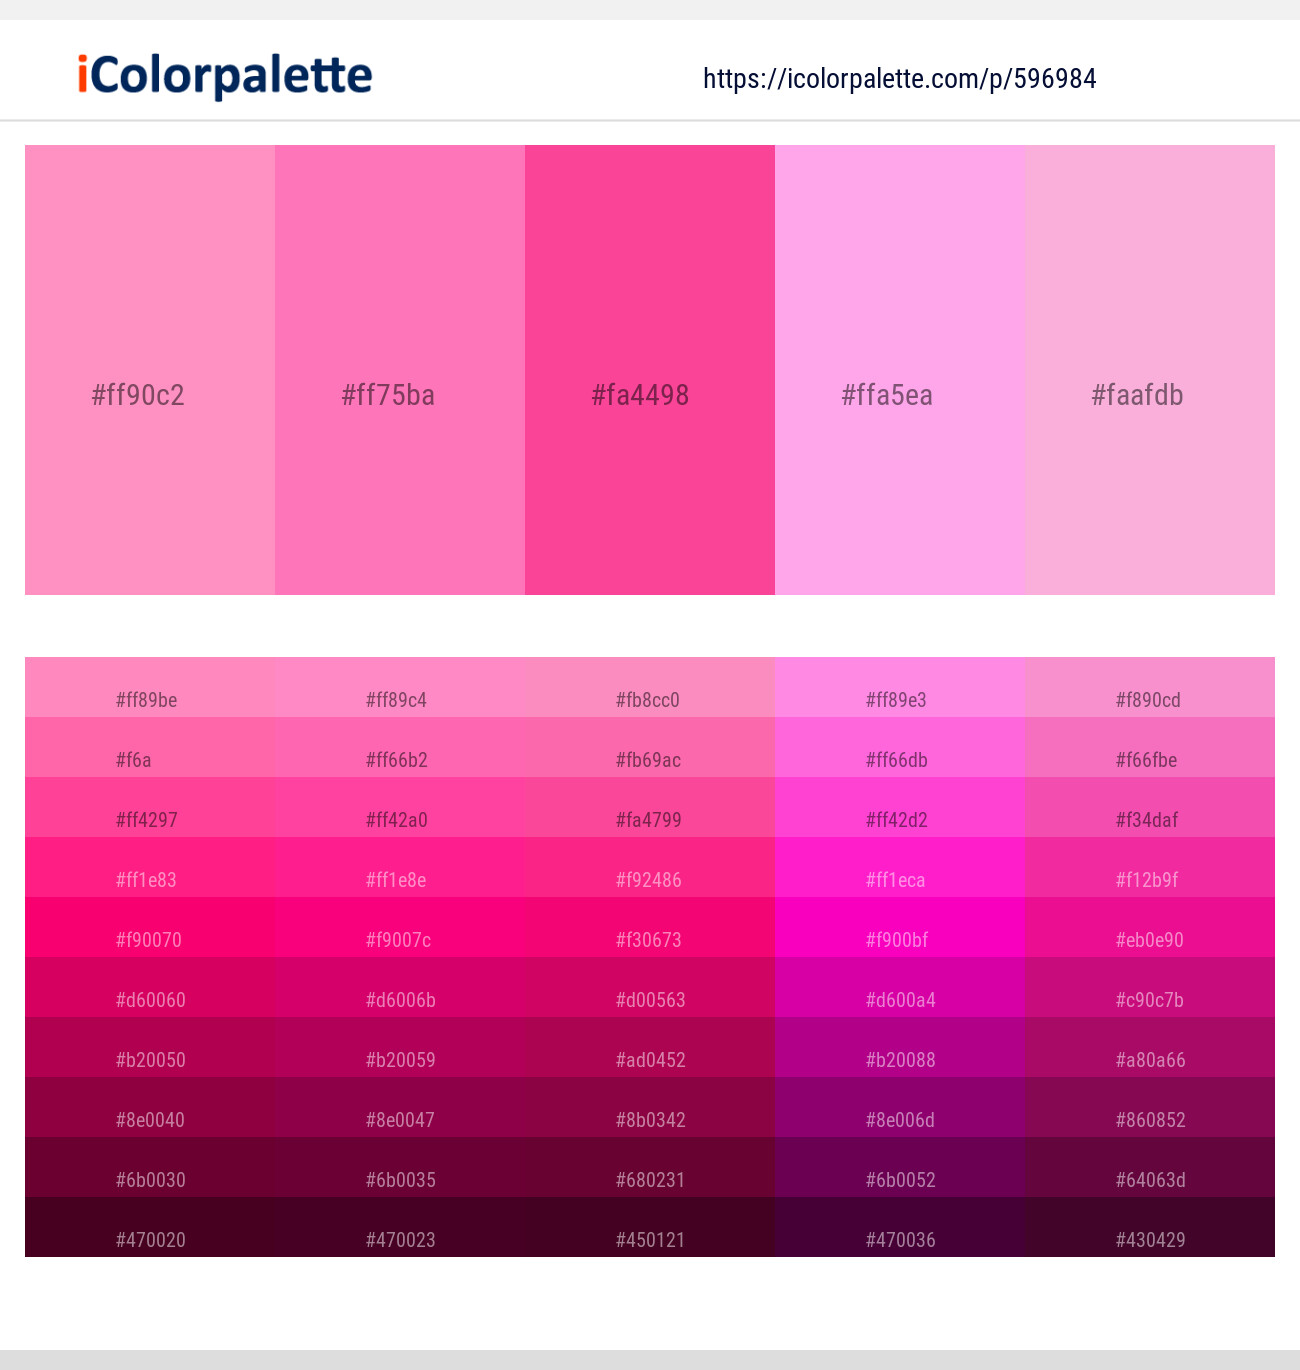Click the #470020 dark shade cell
Image resolution: width=1300 pixels, height=1370 pixels.
(150, 1227)
